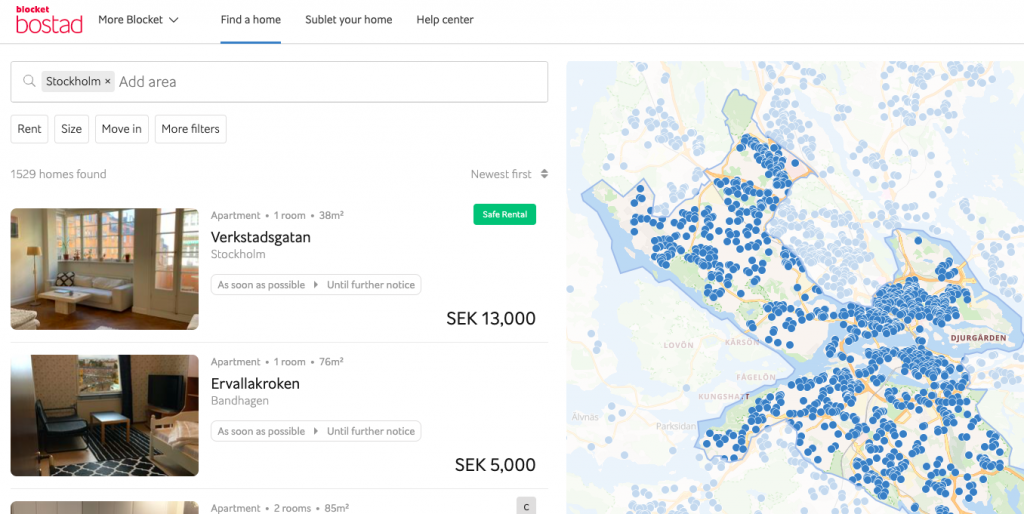Open the Verkstadsgatan listing title
The height and width of the screenshot is (514, 1024).
coord(261,237)
